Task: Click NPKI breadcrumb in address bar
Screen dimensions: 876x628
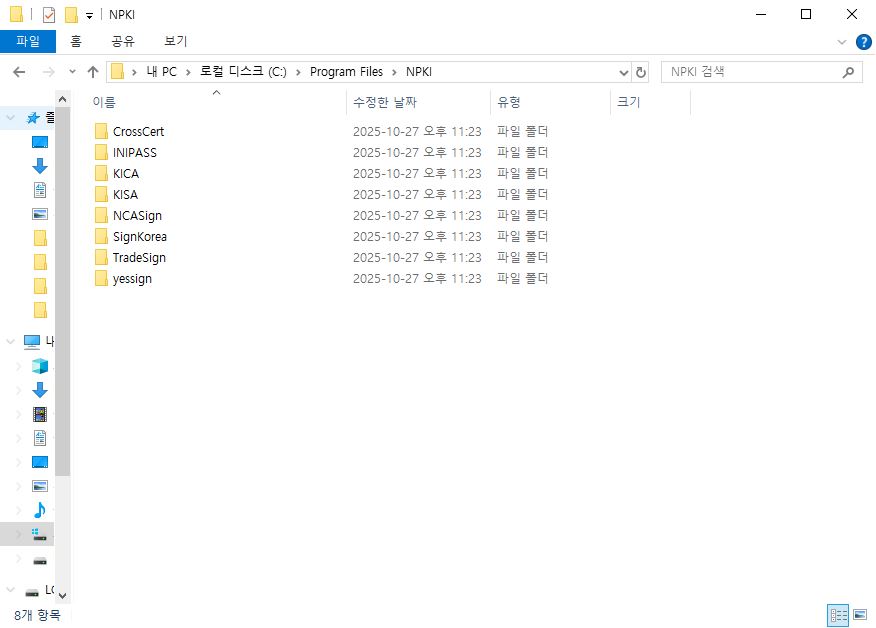Action: 419,72
